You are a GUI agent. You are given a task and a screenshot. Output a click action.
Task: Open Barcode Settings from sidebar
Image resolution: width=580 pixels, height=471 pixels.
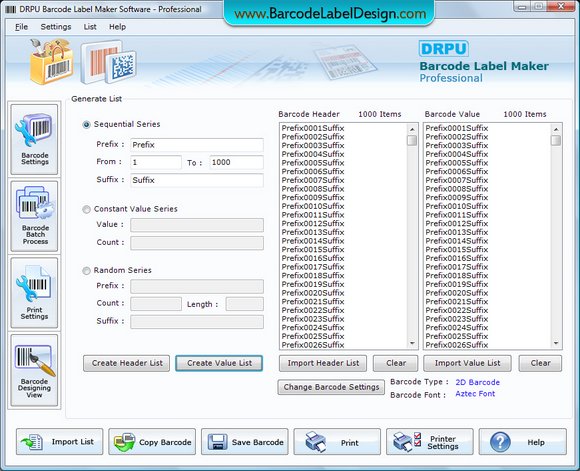coord(34,139)
